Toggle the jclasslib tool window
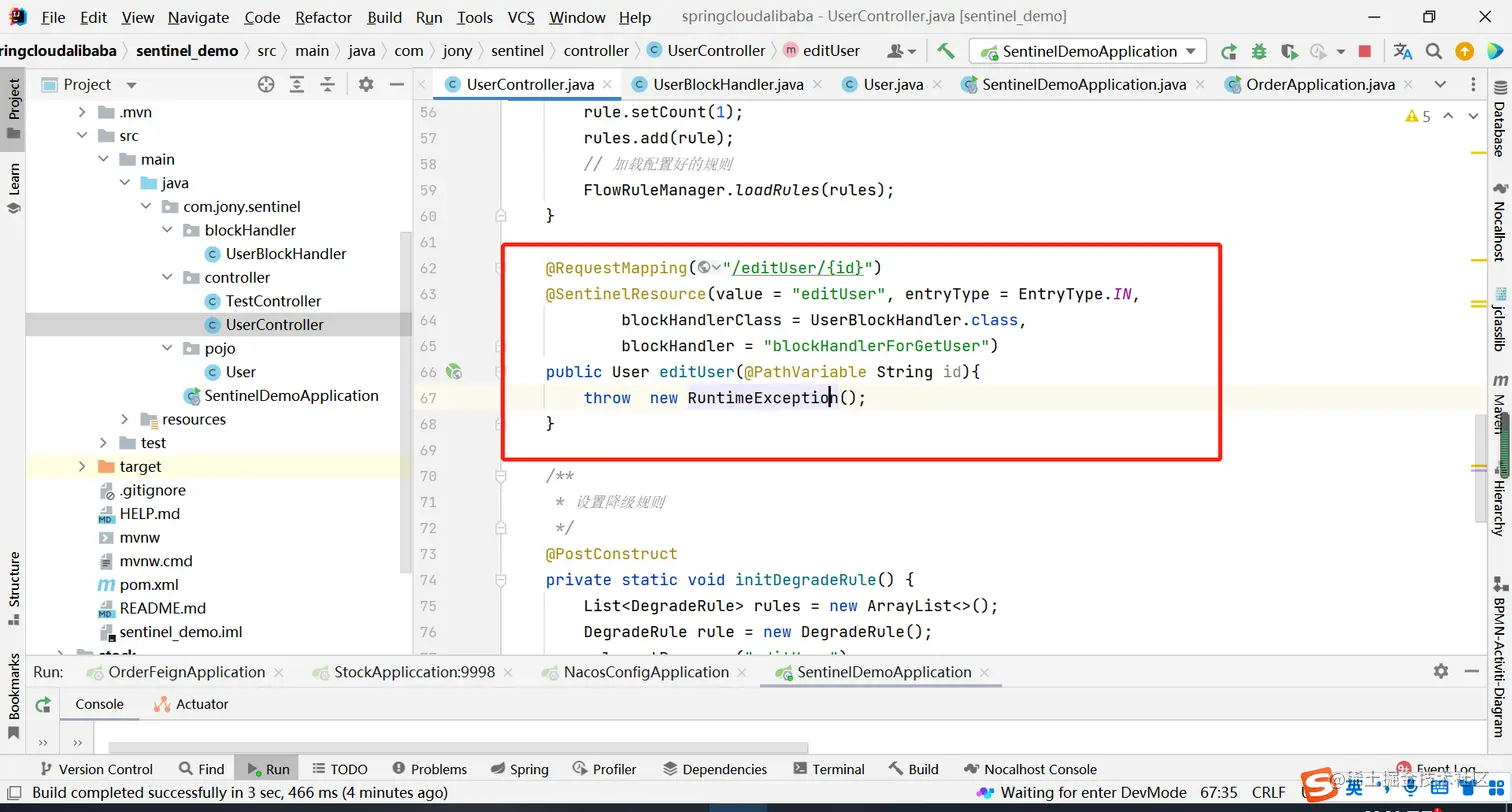1512x812 pixels. [1499, 319]
